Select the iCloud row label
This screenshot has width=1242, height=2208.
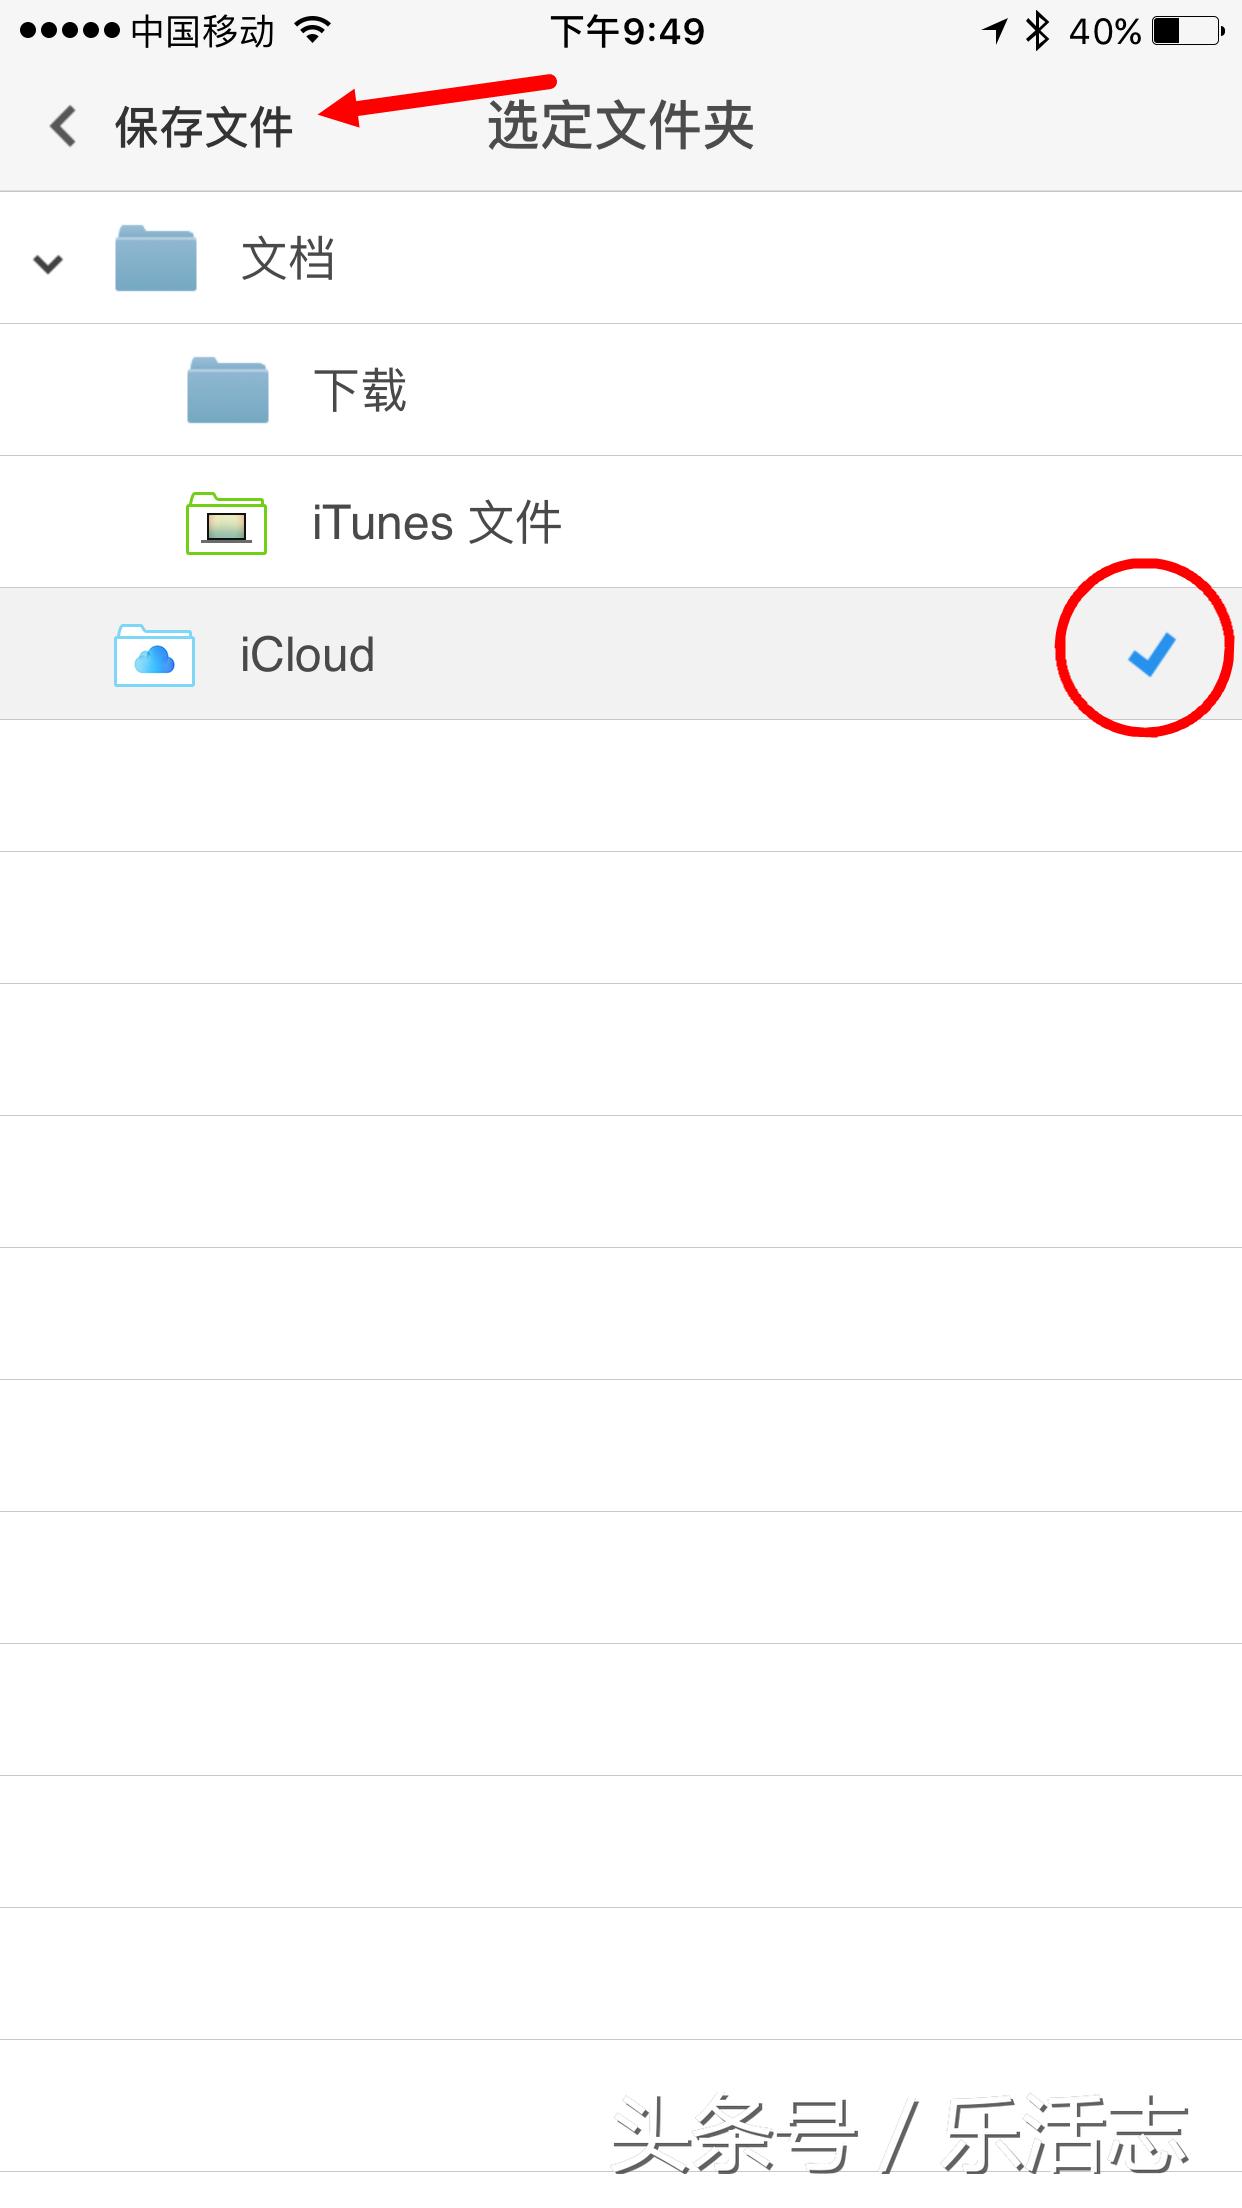[307, 656]
